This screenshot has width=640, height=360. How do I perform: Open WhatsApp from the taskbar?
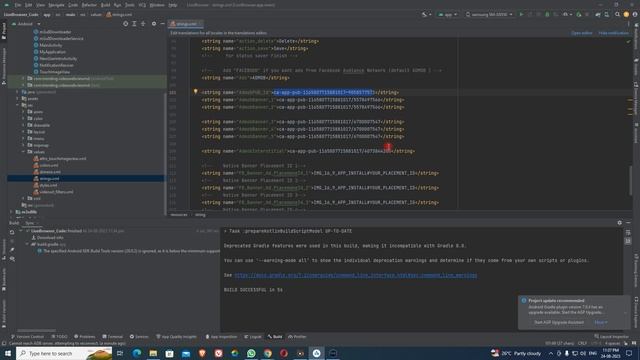tap(251, 353)
